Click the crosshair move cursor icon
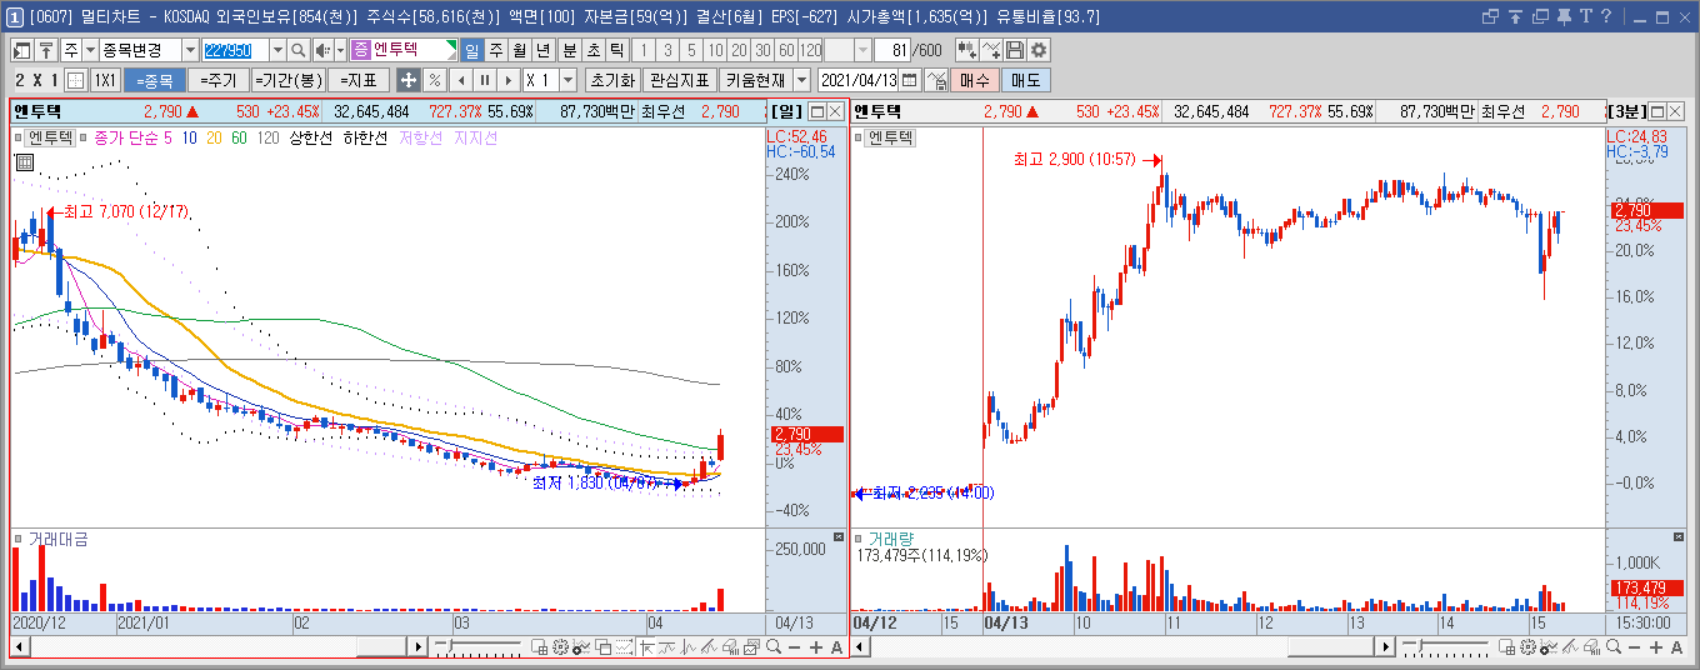Image resolution: width=1700 pixels, height=670 pixels. tap(408, 80)
